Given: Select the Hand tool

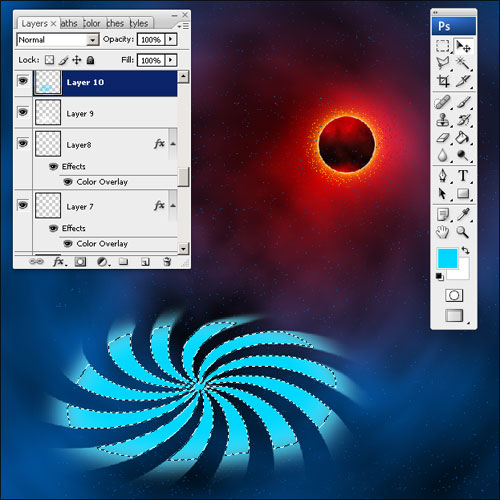Looking at the screenshot, I should [x=443, y=232].
